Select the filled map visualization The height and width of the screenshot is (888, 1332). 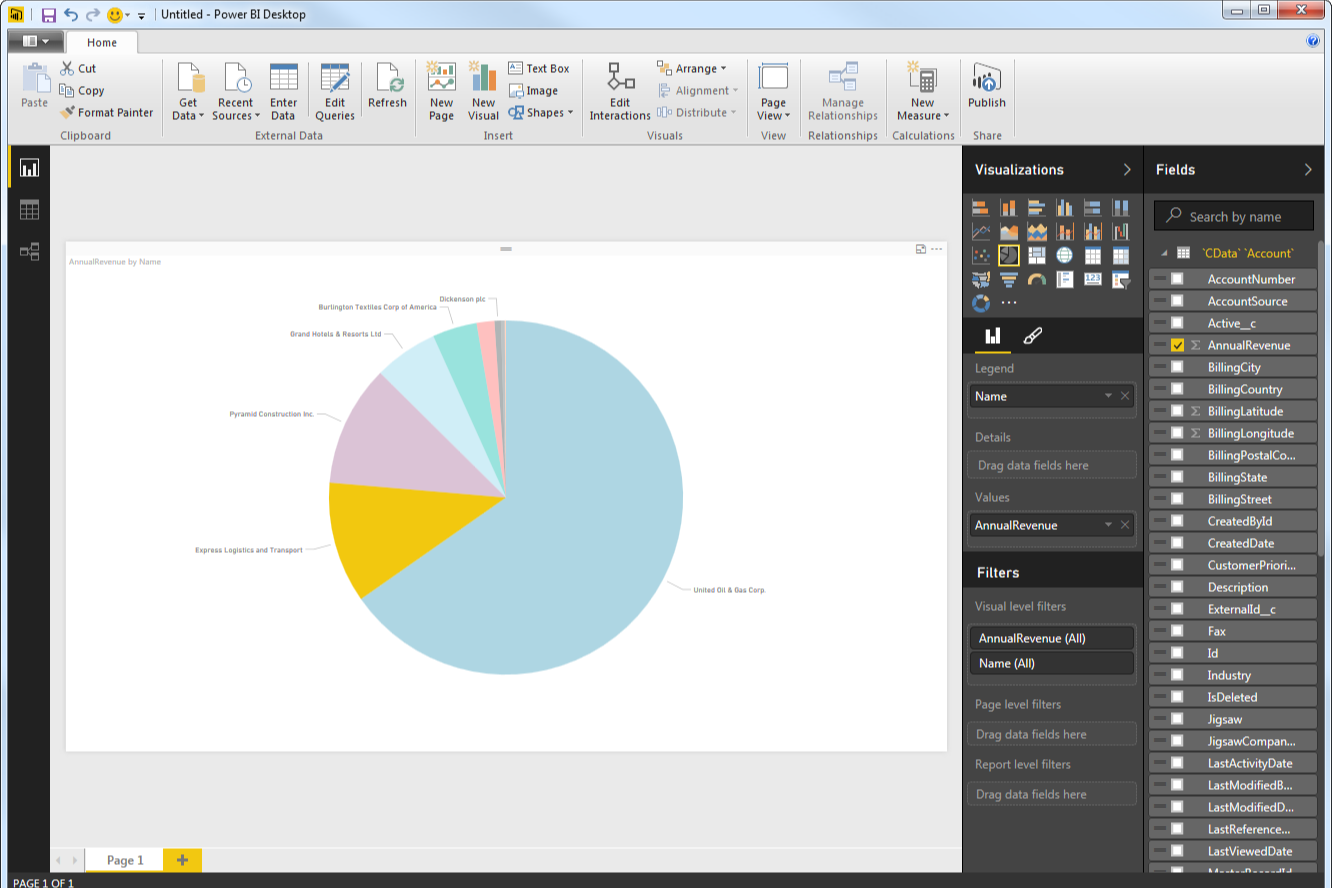(x=981, y=280)
